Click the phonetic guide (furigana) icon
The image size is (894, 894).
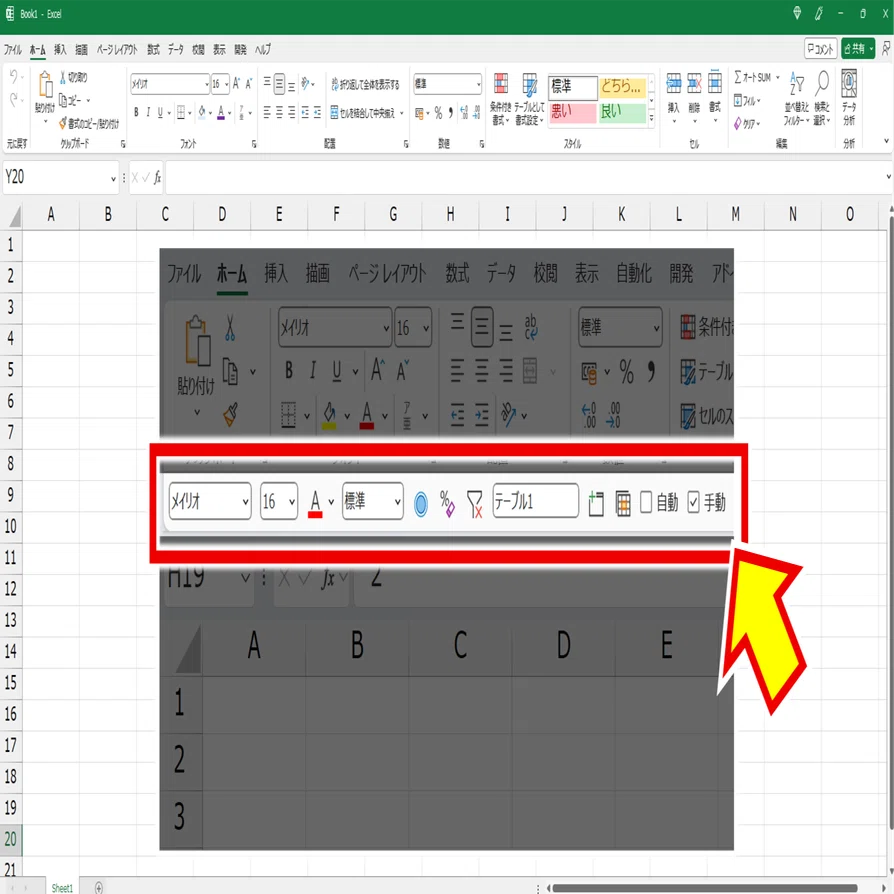(242, 112)
